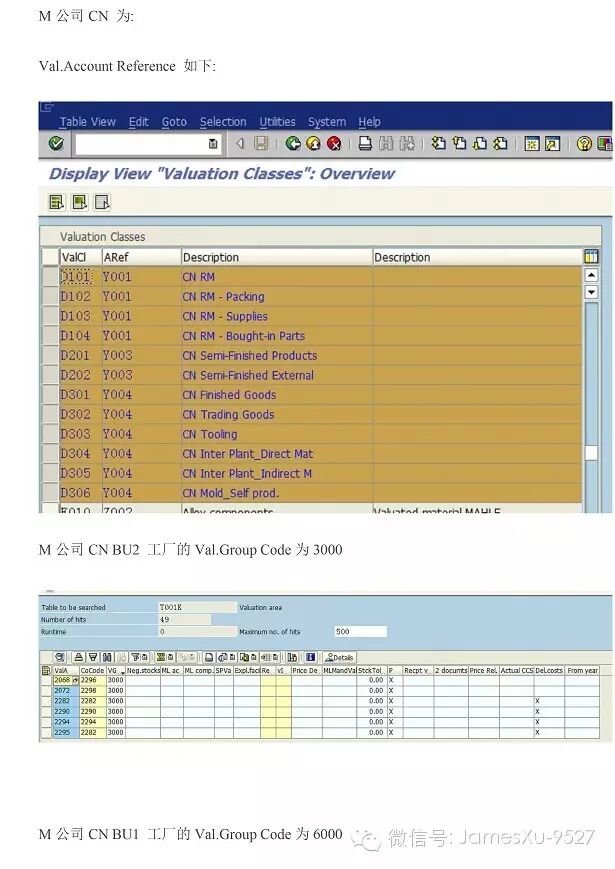The image size is (615, 869).
Task: Open the Utilities menu
Action: pyautogui.click(x=277, y=121)
